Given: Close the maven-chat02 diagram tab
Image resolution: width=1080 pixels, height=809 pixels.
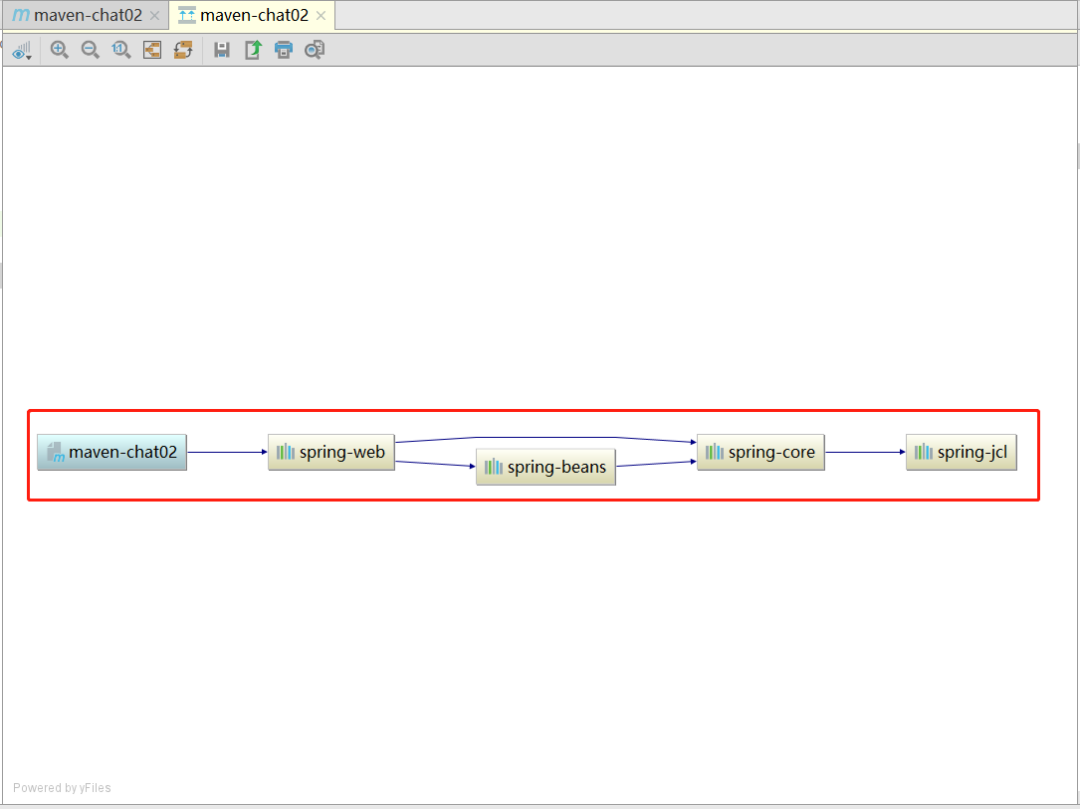Looking at the screenshot, I should (x=319, y=16).
